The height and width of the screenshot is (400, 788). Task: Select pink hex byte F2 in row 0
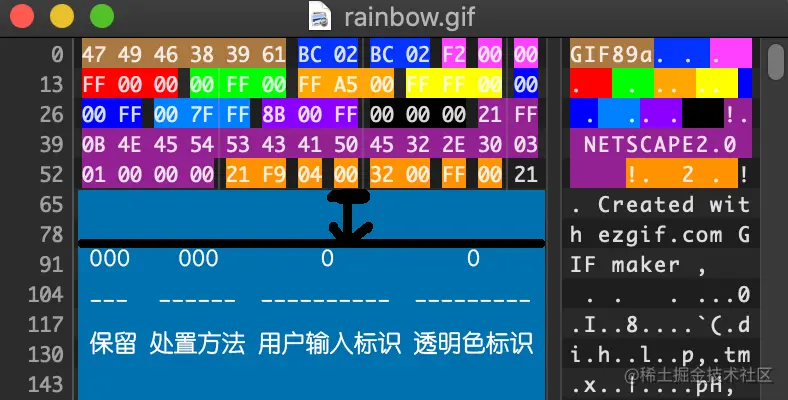(454, 54)
